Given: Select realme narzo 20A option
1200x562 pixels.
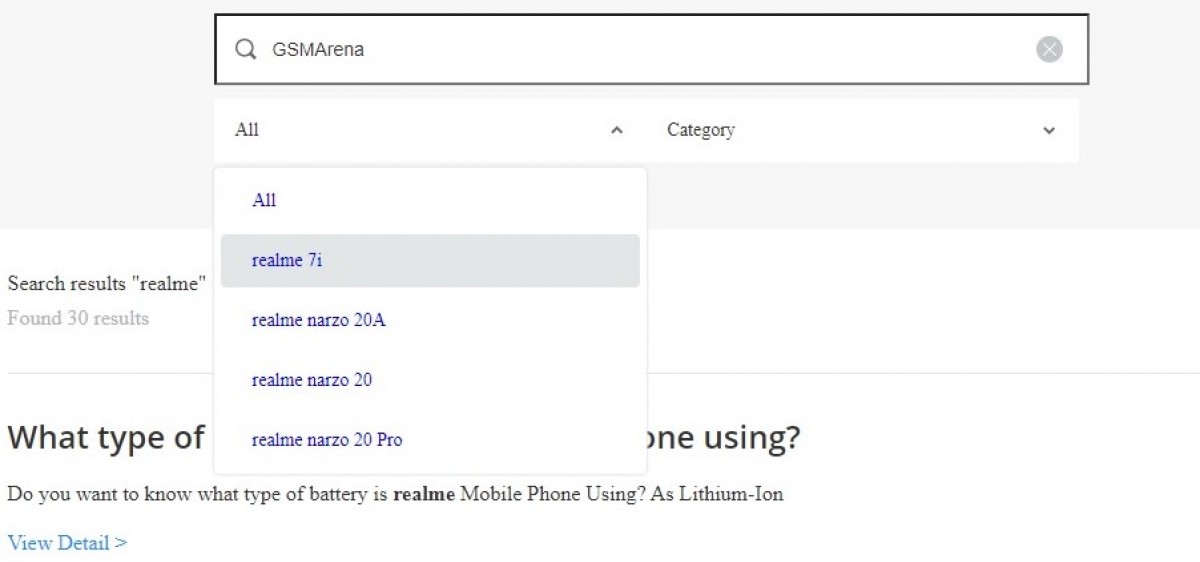Looking at the screenshot, I should click(430, 321).
